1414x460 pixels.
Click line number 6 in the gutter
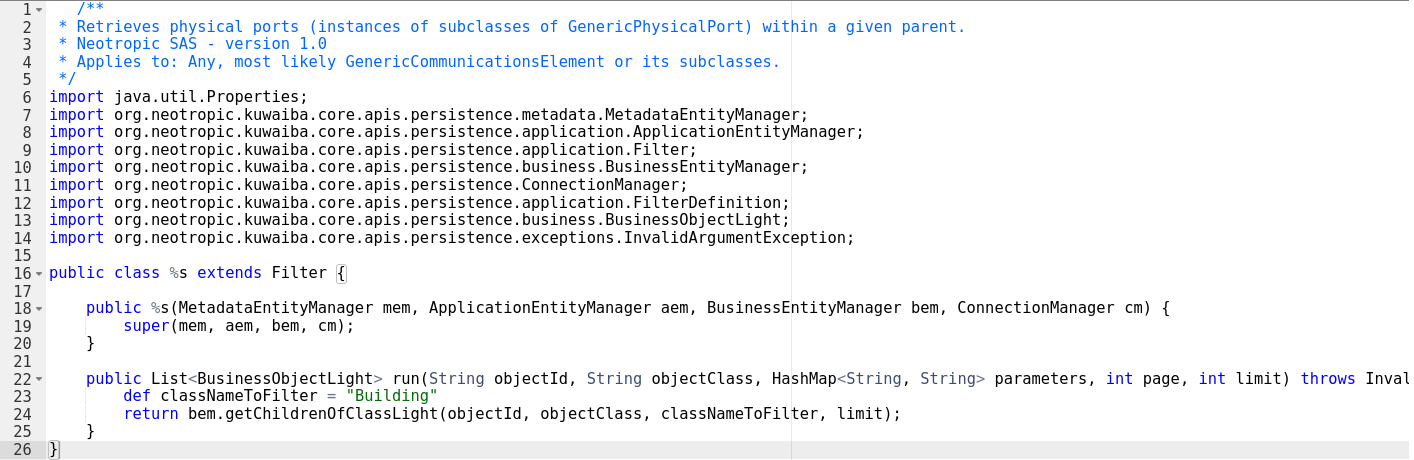[27, 97]
